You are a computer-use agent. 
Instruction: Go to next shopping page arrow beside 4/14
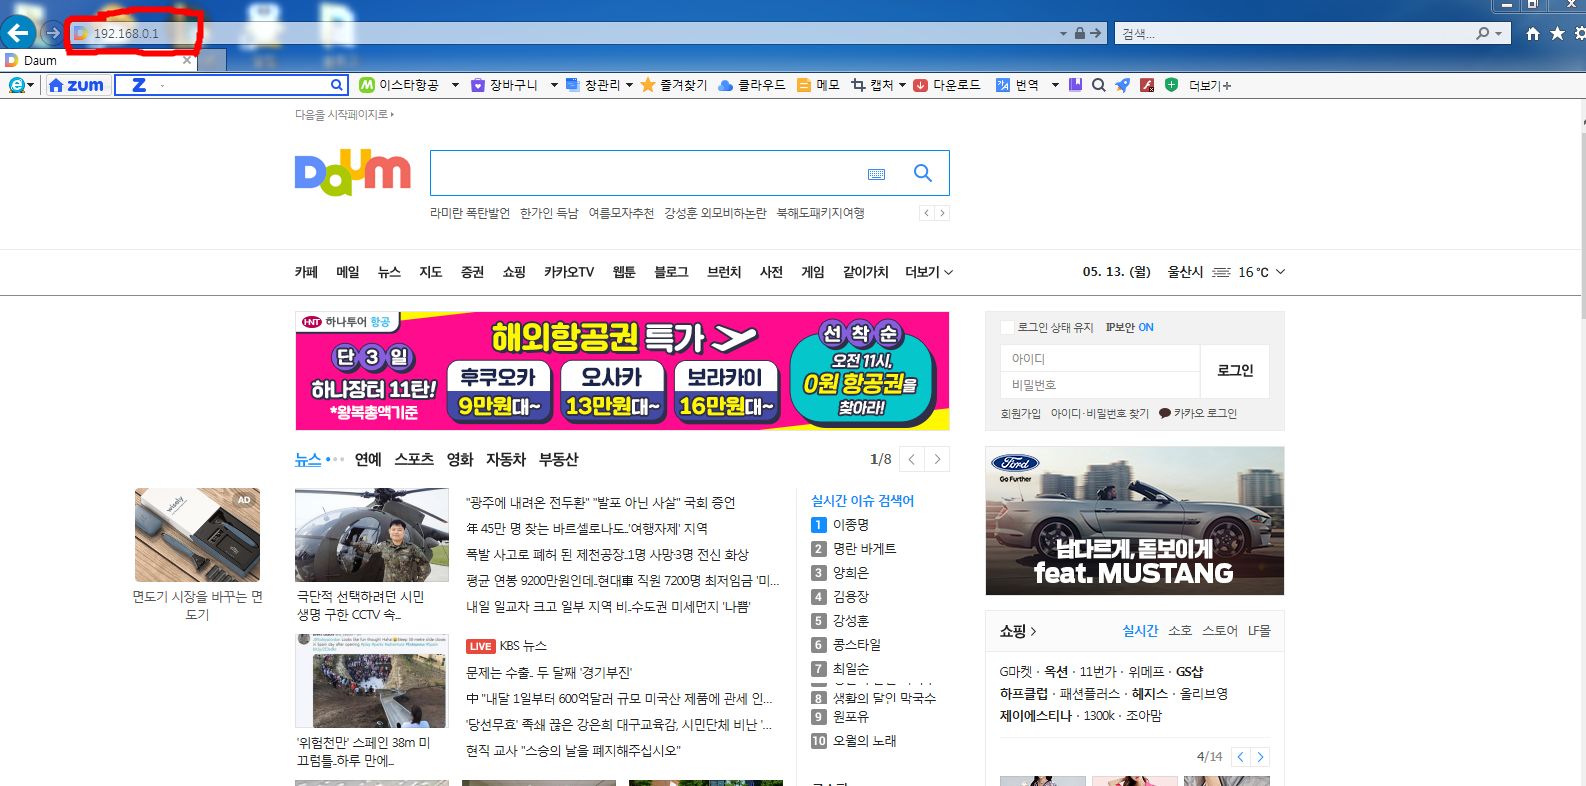click(1260, 757)
